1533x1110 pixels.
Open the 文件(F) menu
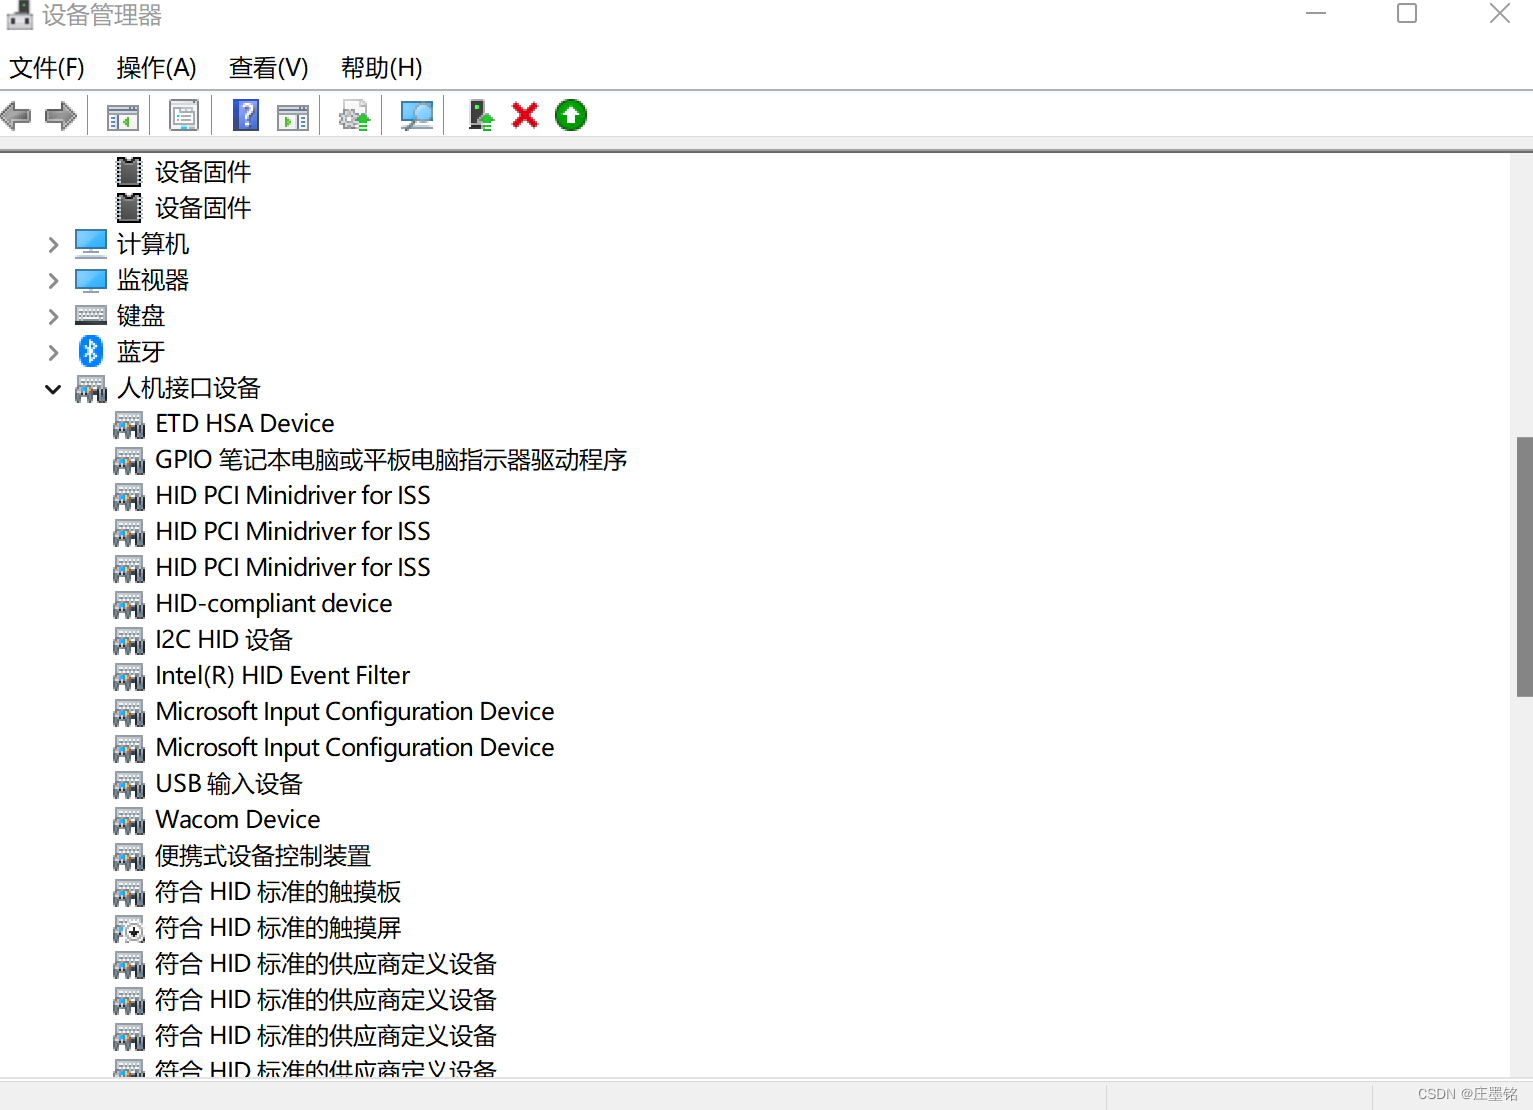(x=47, y=68)
